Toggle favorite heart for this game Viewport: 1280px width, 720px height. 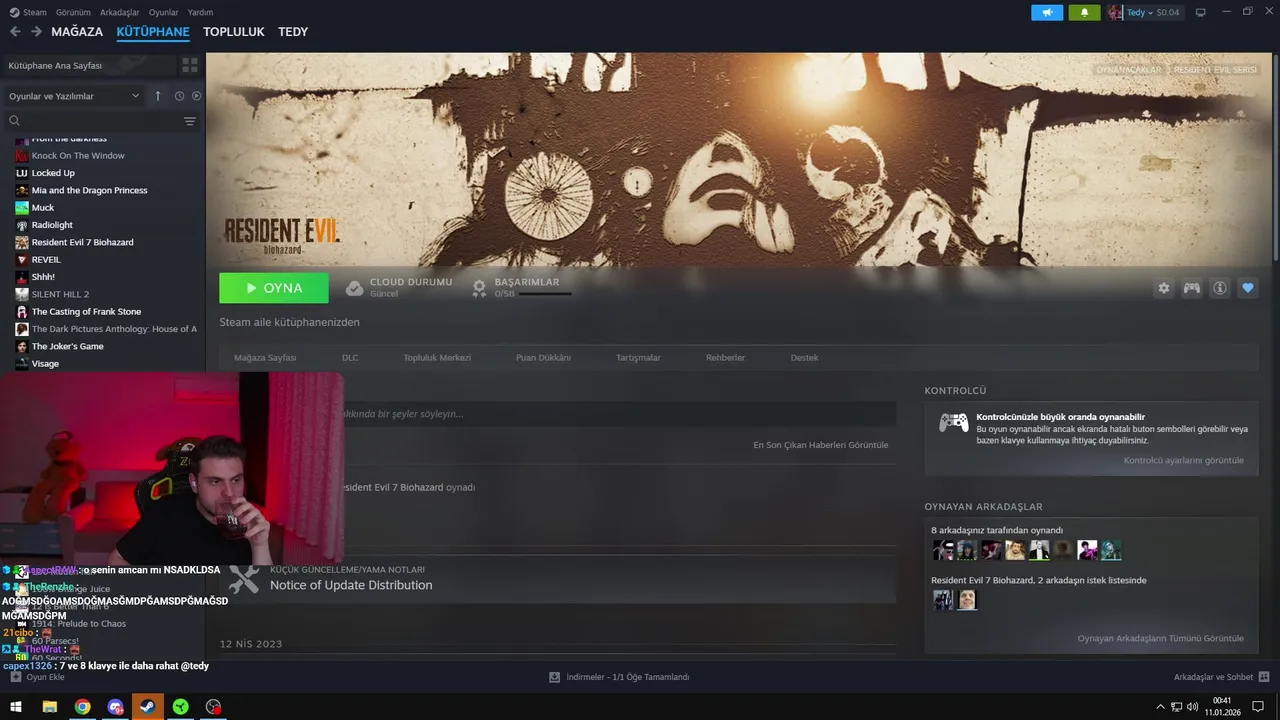(1248, 288)
